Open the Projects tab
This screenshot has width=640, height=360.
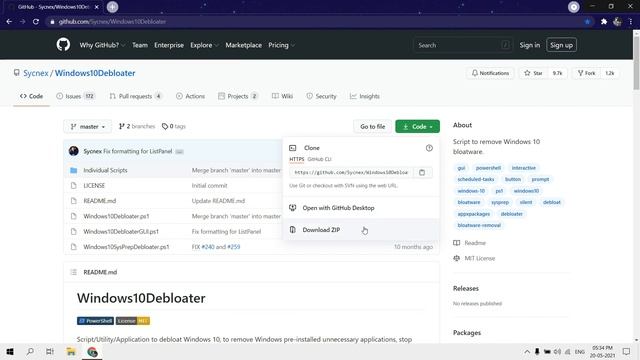tap(238, 96)
